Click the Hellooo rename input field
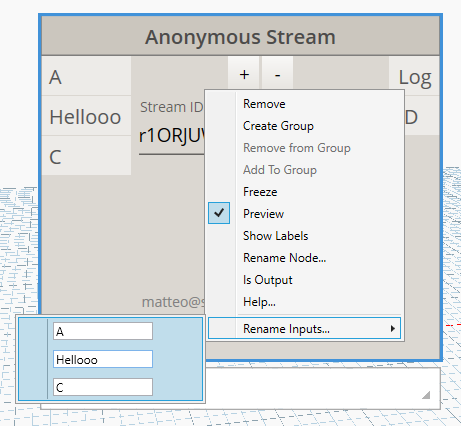 [x=103, y=359]
